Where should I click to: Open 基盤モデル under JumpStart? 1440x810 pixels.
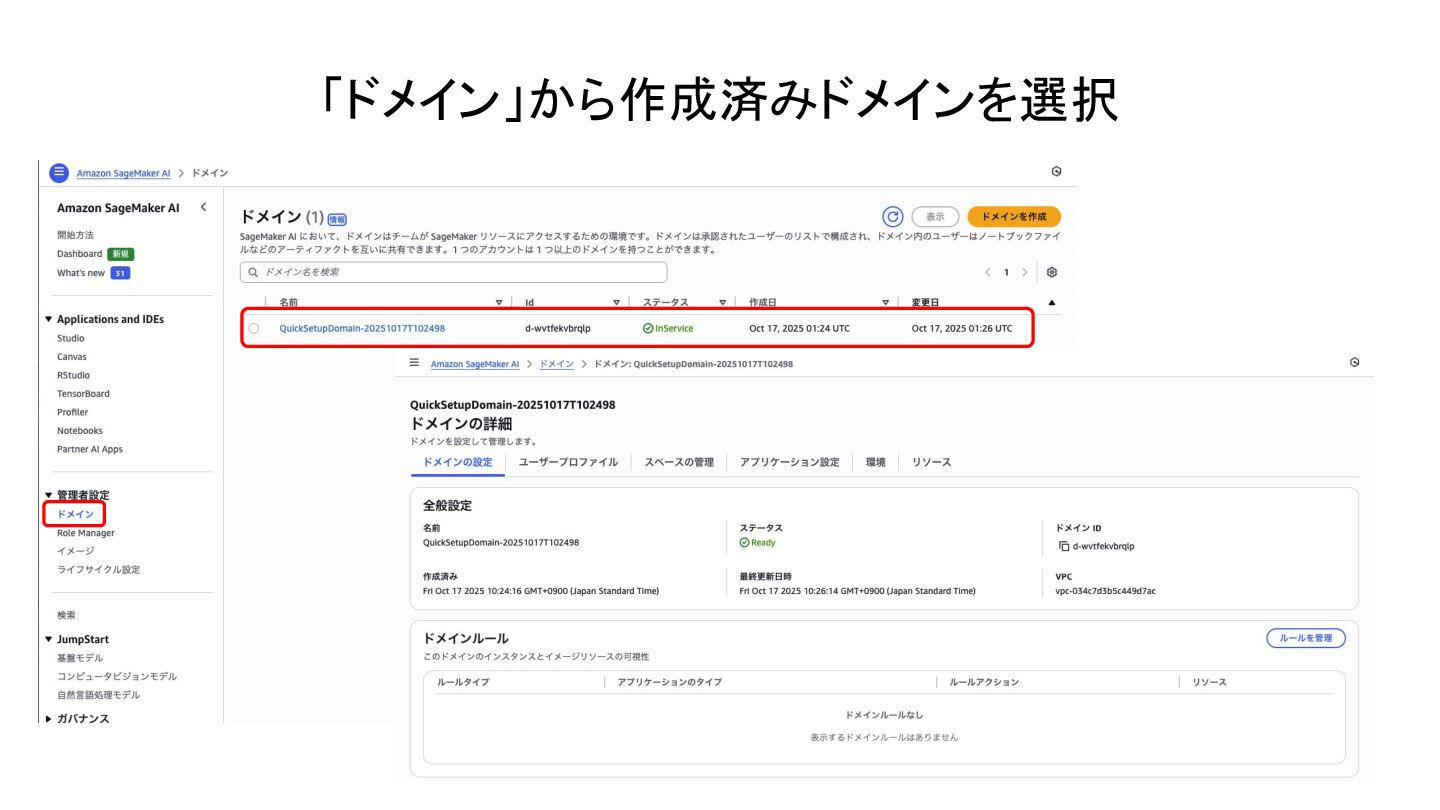coord(80,658)
